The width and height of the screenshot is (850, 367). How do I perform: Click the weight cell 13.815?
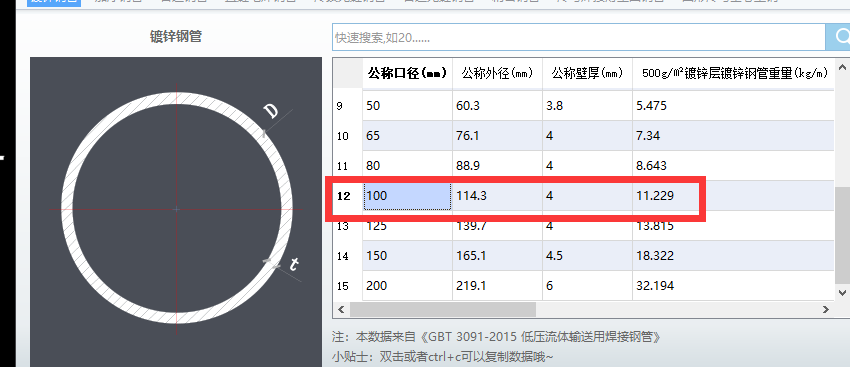733,226
